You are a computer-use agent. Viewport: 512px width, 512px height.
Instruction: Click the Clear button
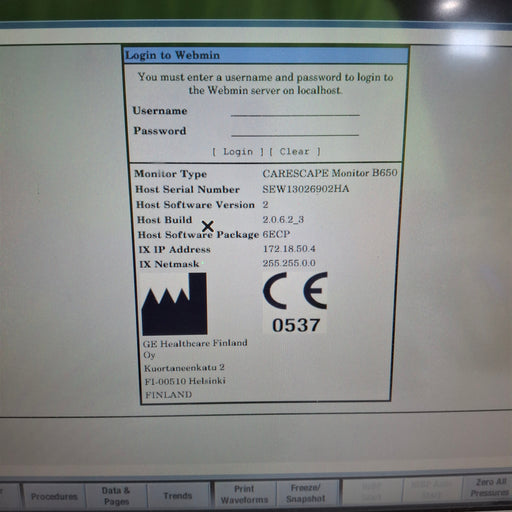pos(295,152)
